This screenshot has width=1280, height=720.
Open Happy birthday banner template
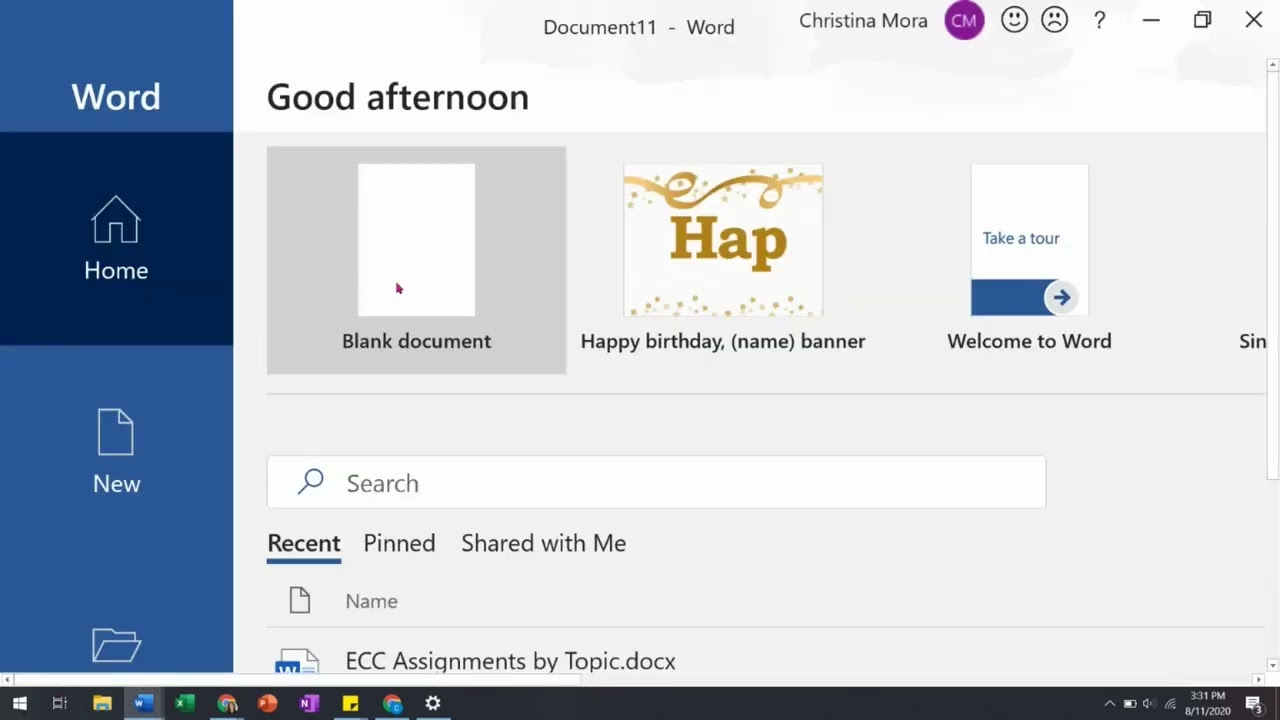(x=723, y=260)
